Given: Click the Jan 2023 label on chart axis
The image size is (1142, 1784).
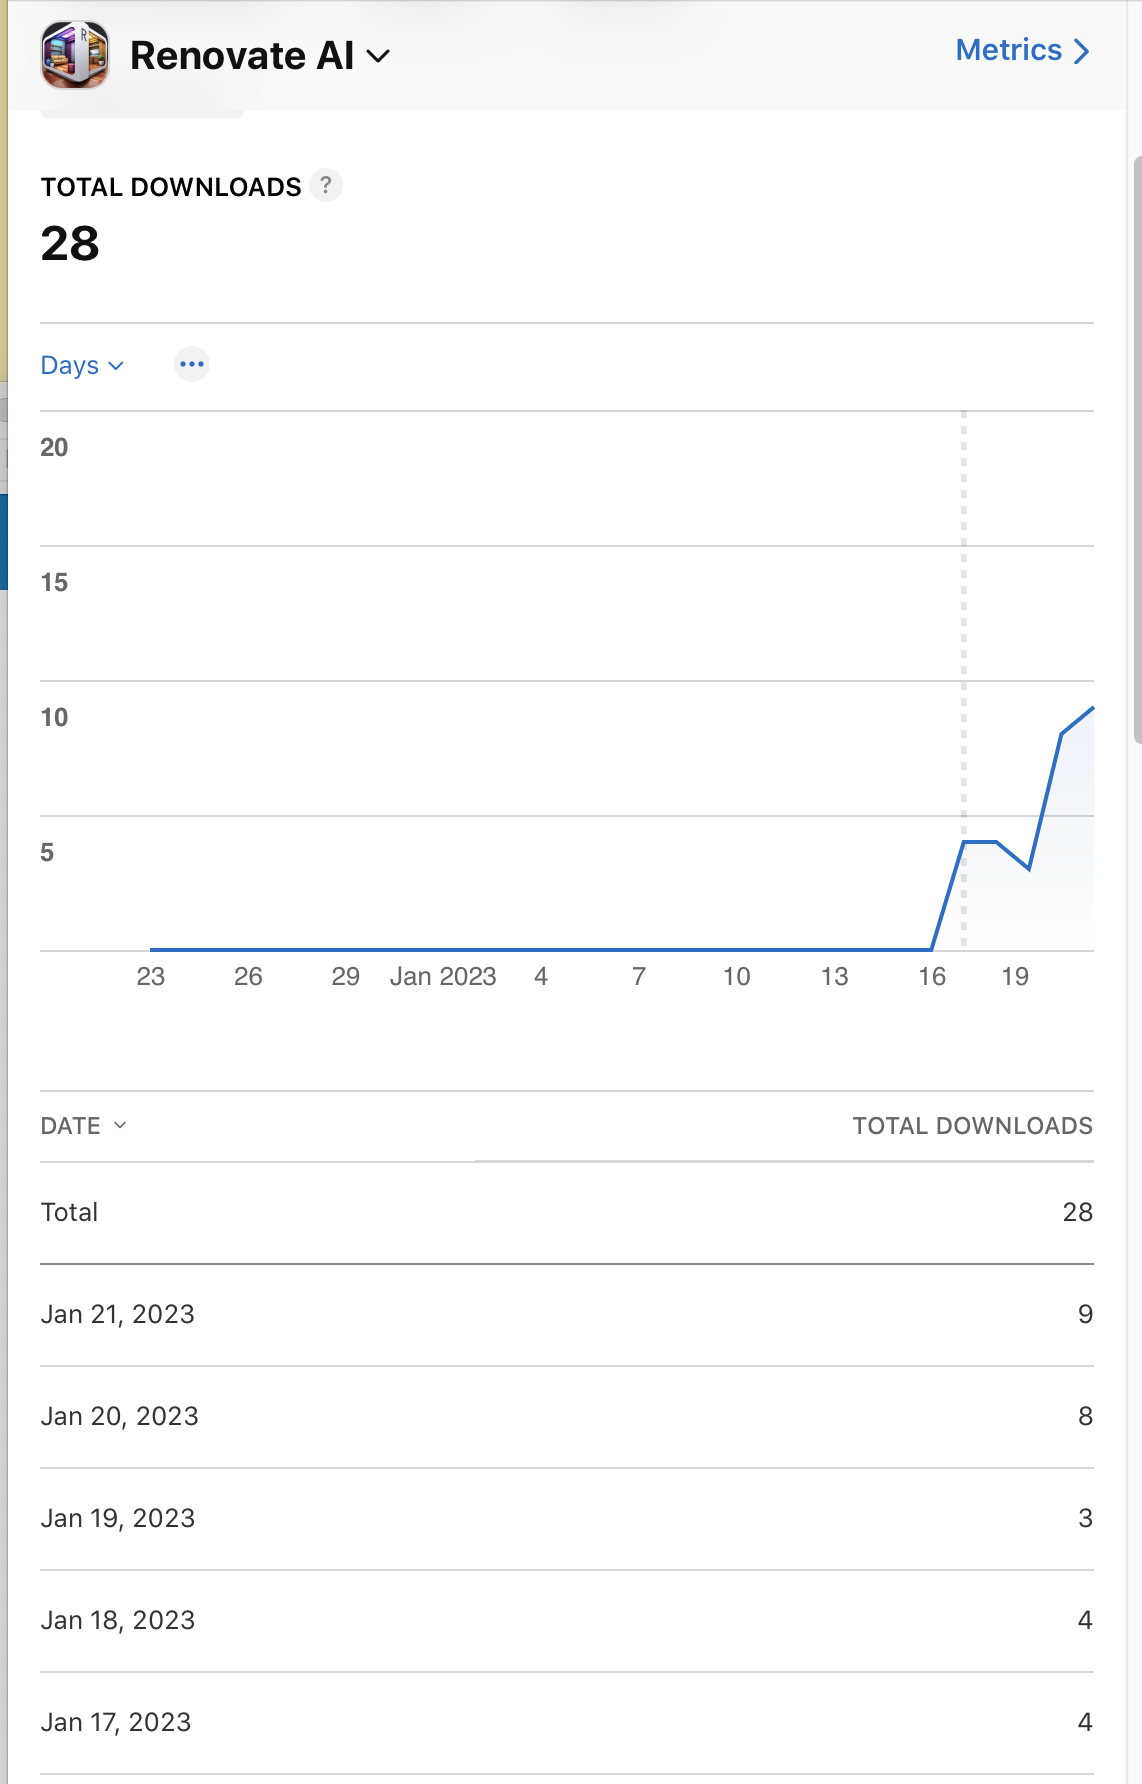Looking at the screenshot, I should 443,976.
